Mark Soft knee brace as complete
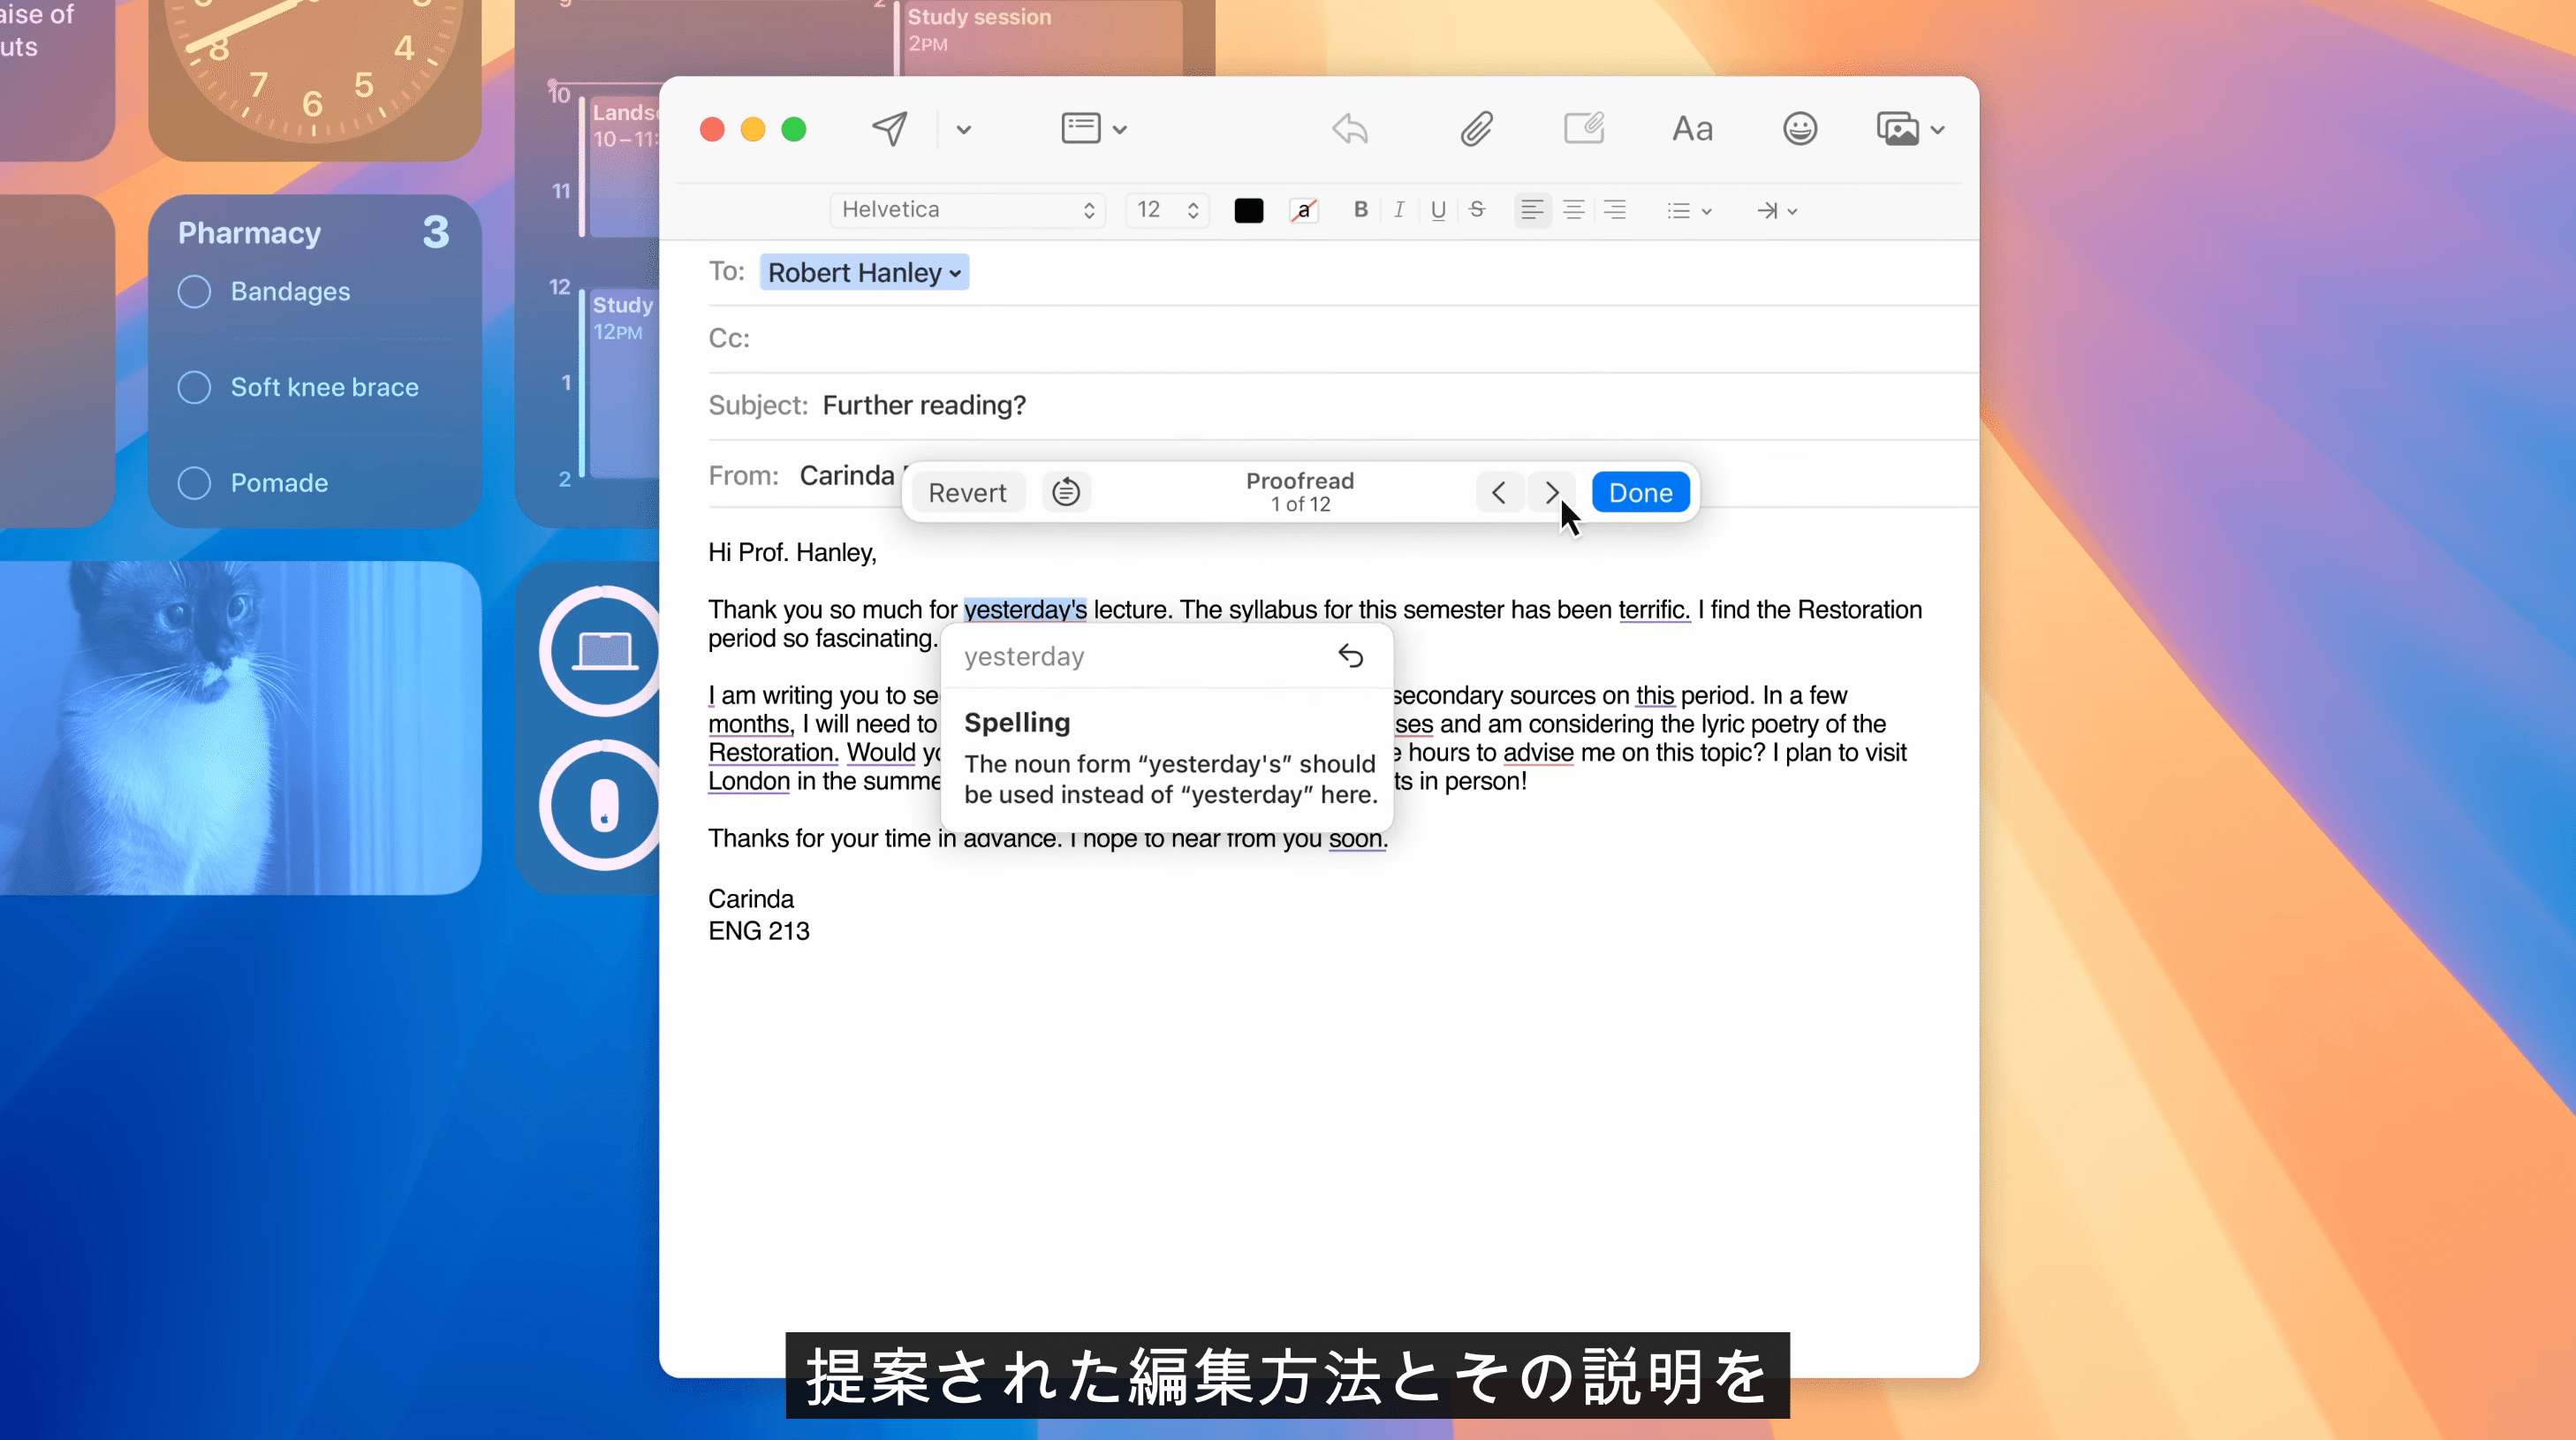This screenshot has height=1440, width=2576. tap(194, 387)
